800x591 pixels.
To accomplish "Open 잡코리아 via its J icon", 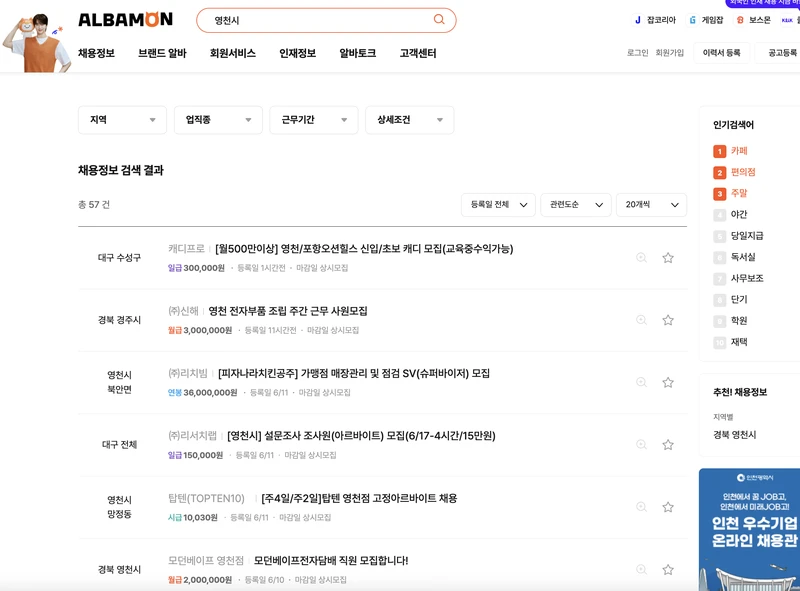I will coord(637,19).
